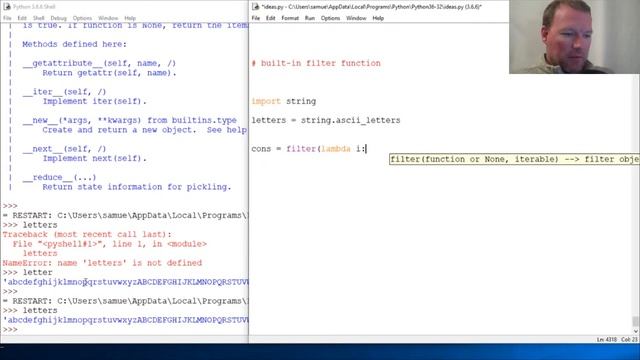Open Options menu in ideas.py editor
The image size is (640, 360).
330,18
